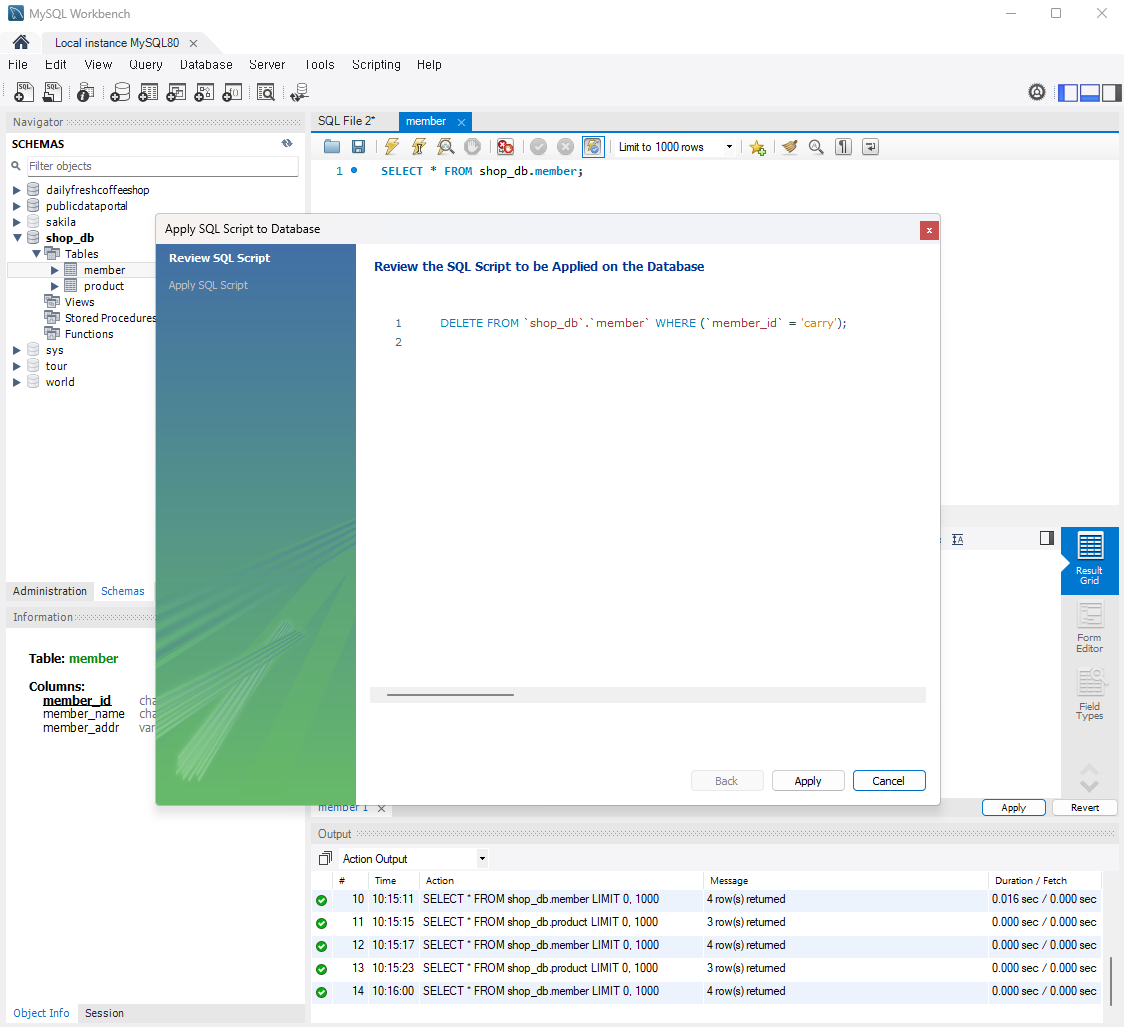Stop the query being executed

click(x=472, y=147)
